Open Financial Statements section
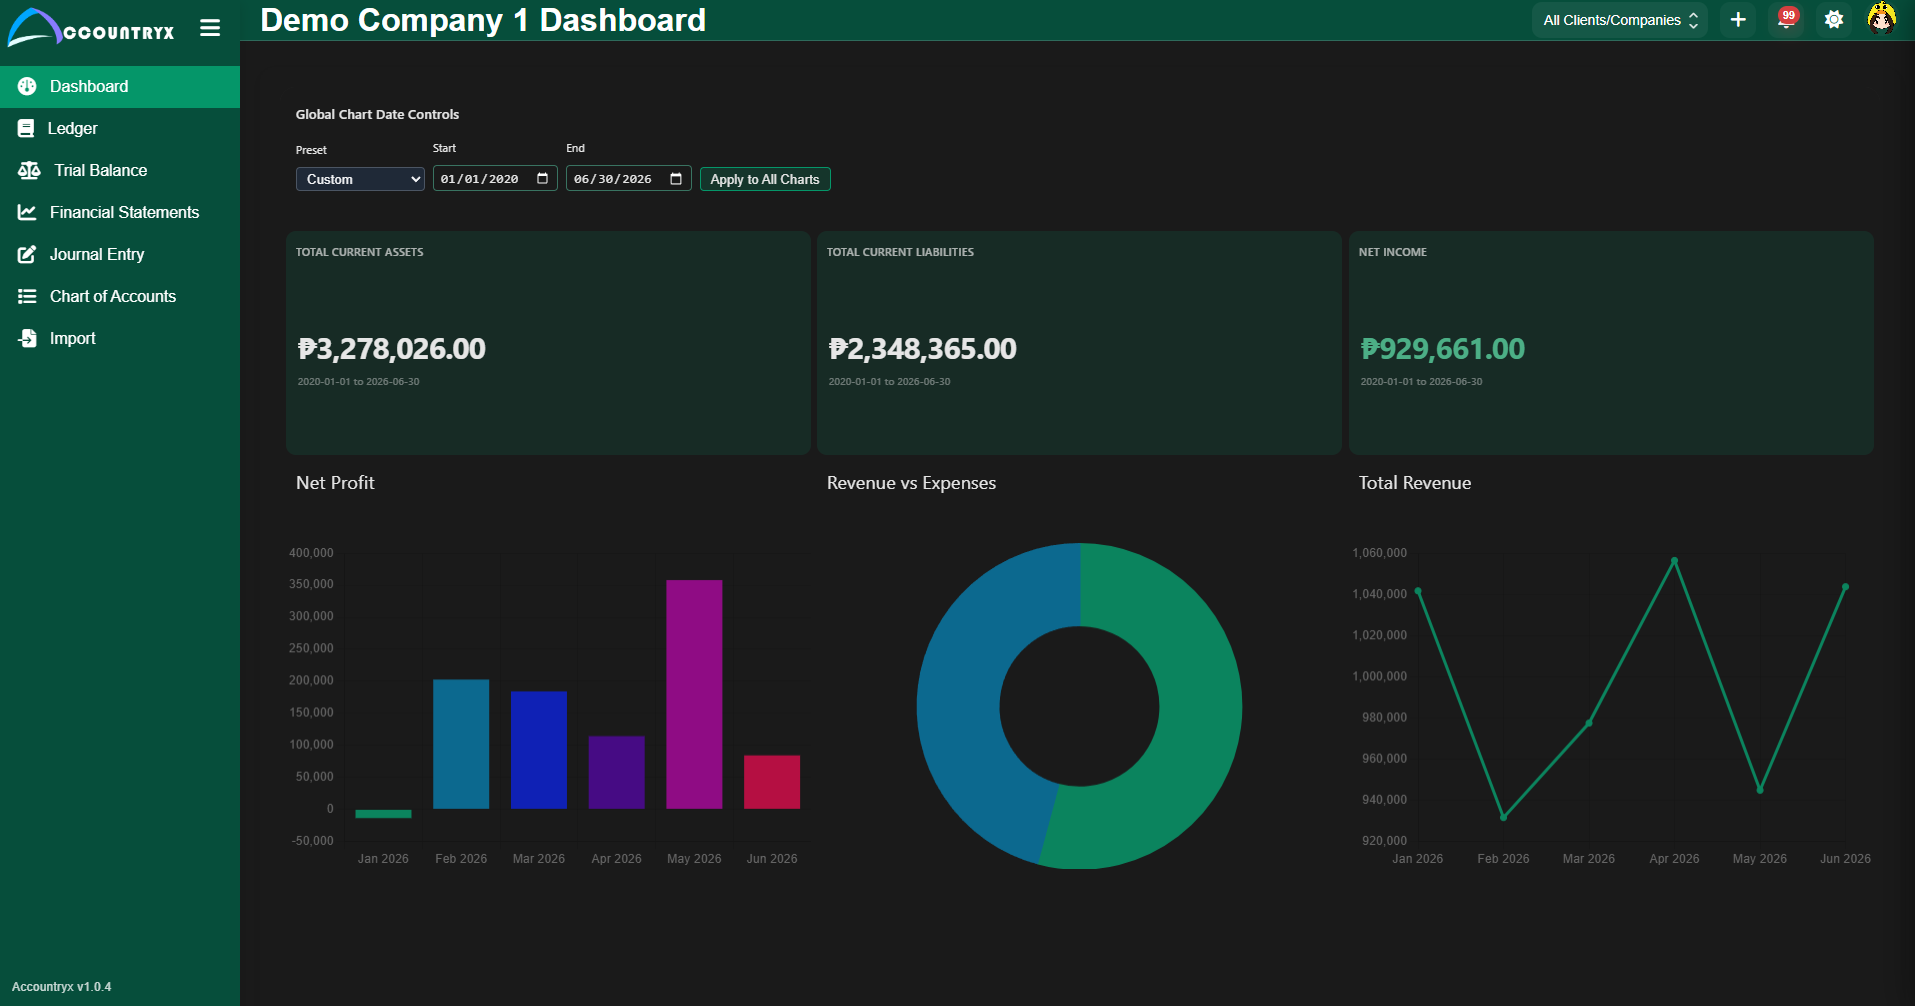 (x=120, y=213)
